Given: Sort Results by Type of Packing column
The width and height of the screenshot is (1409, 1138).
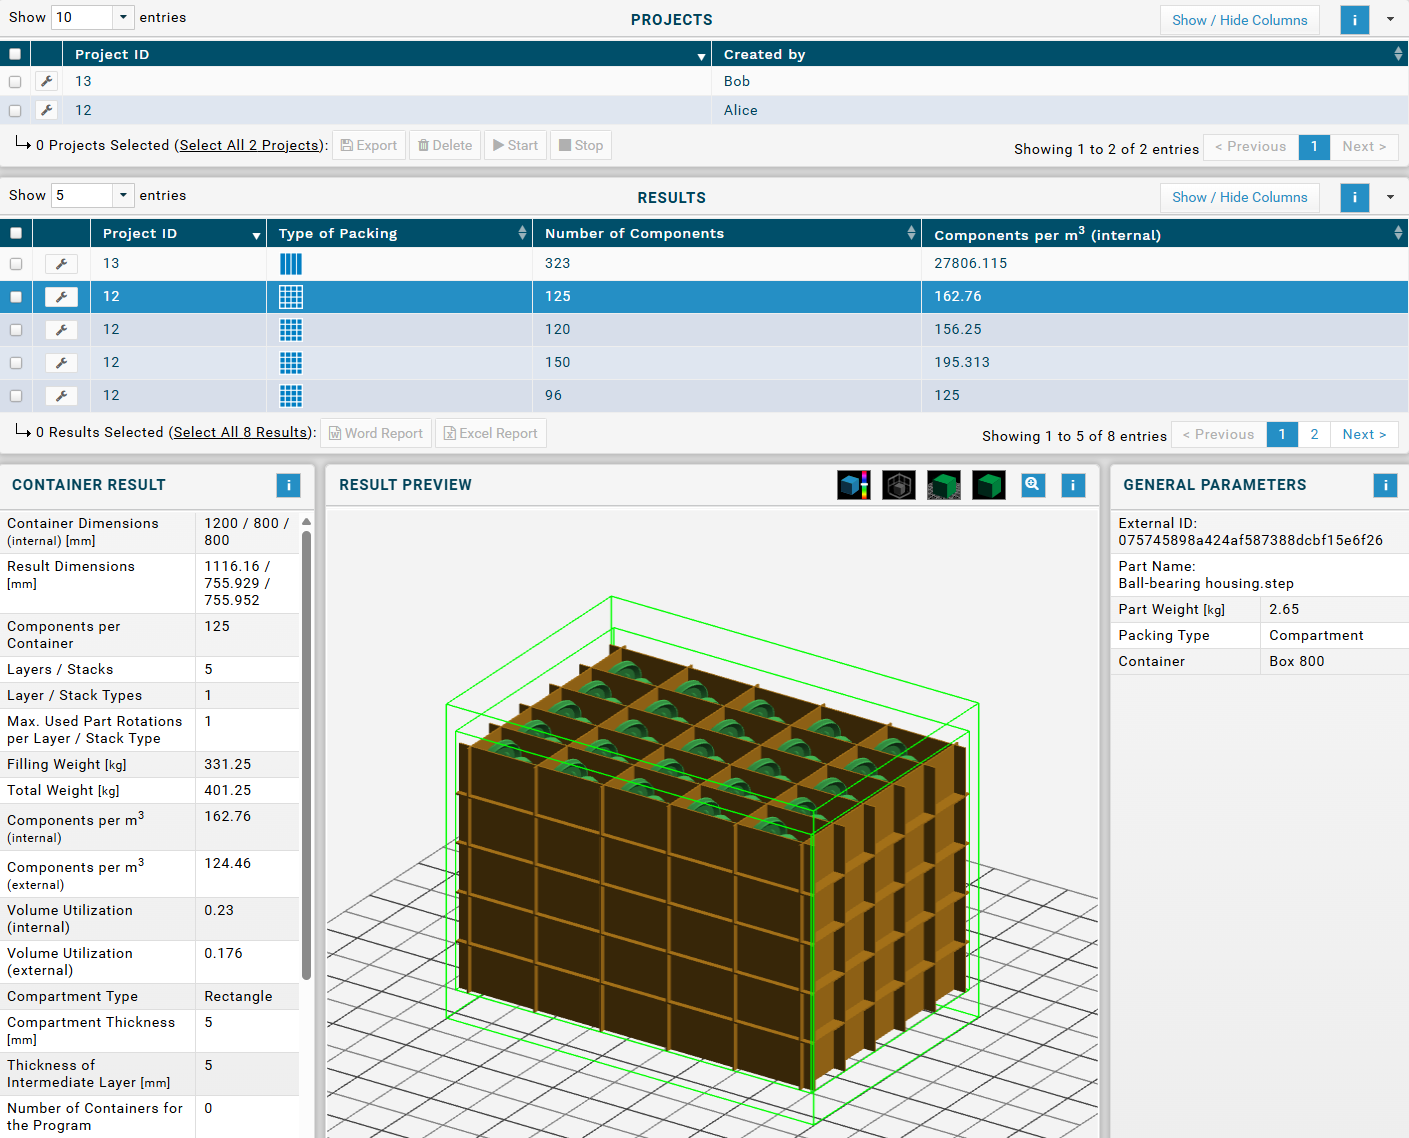Looking at the screenshot, I should pos(399,233).
